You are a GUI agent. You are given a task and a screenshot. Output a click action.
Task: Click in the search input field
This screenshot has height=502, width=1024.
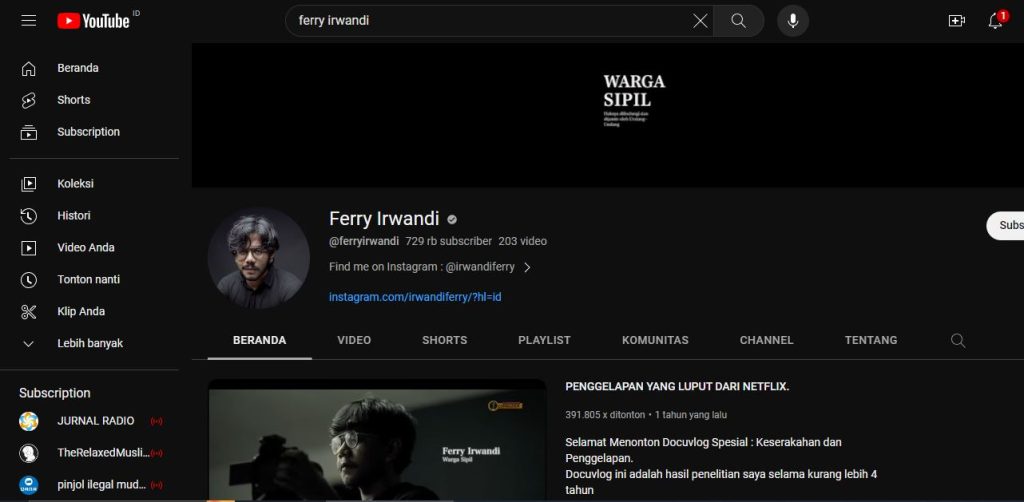pos(490,21)
